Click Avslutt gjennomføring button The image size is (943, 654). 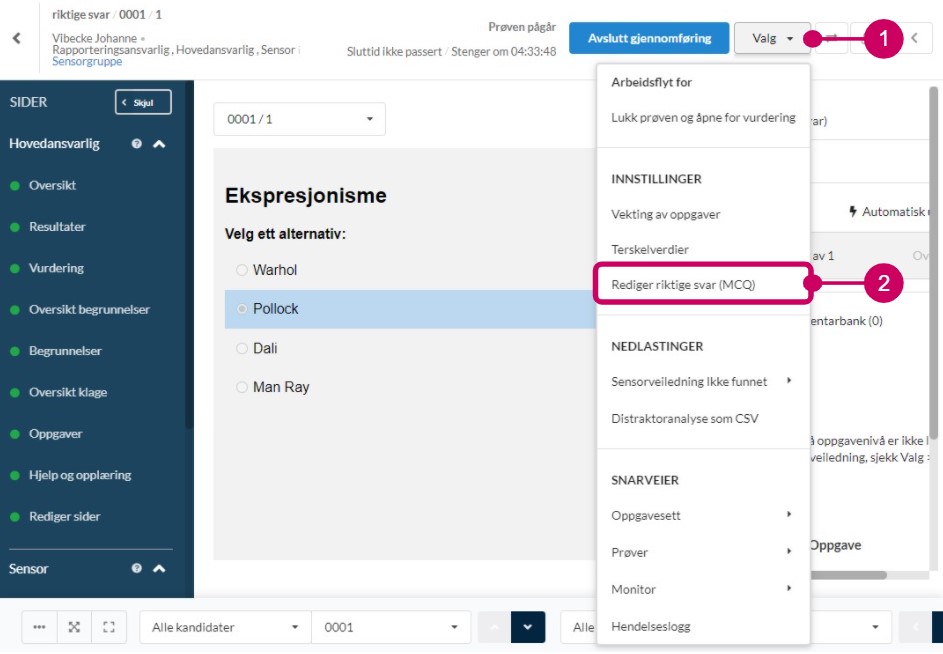649,38
